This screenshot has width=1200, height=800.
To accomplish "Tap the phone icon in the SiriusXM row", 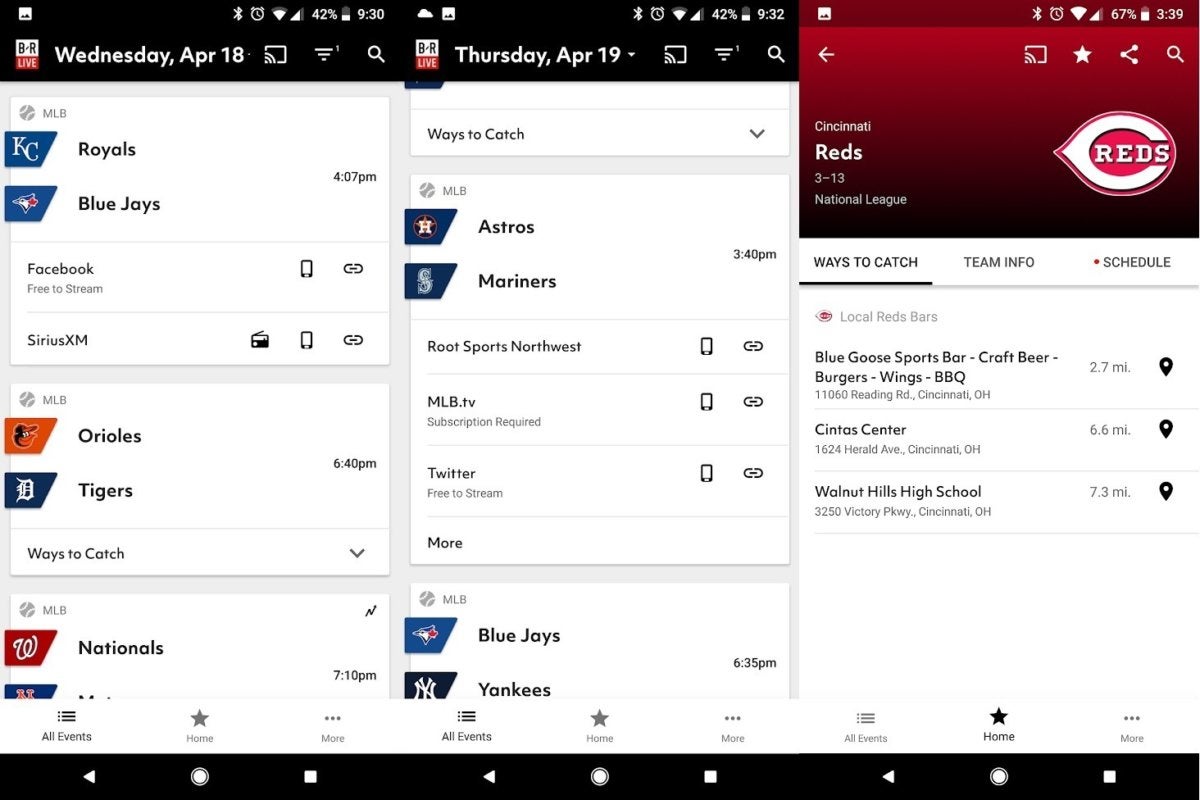I will (307, 340).
